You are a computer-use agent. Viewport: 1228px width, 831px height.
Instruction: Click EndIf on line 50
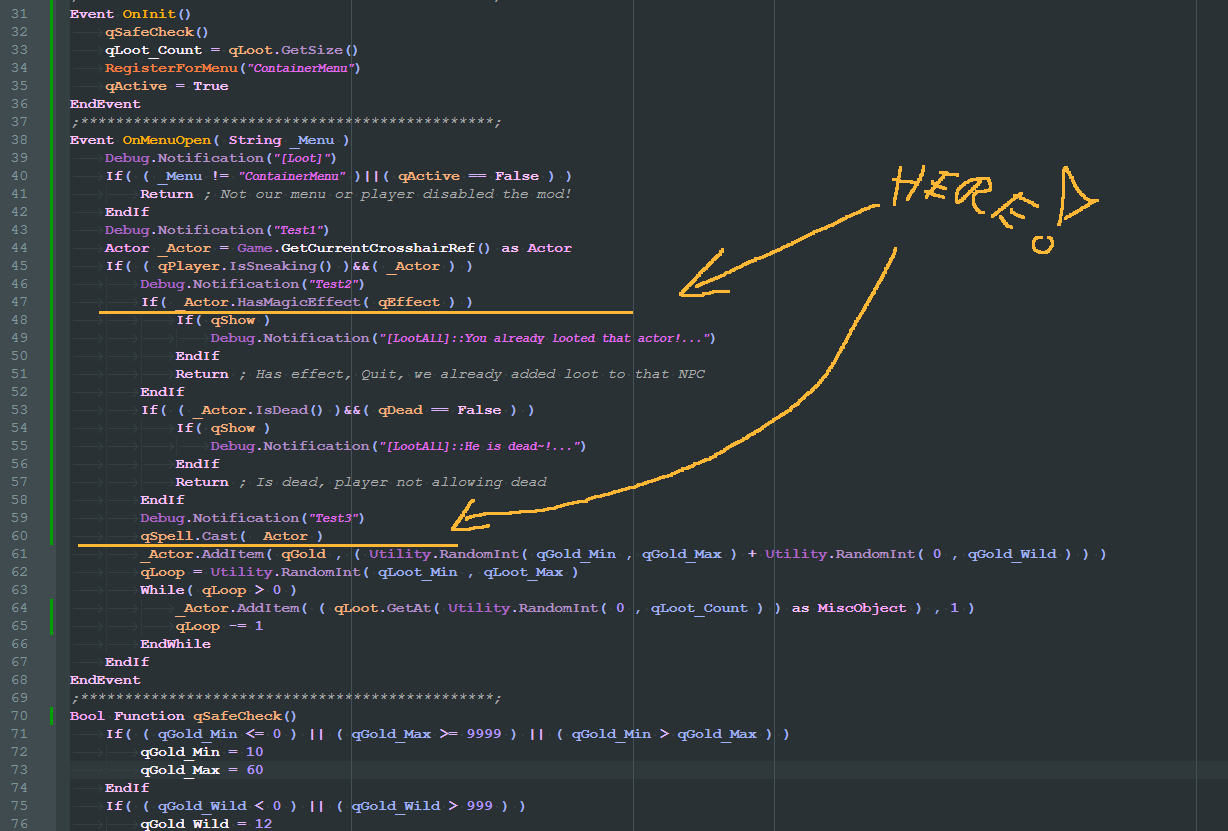click(197, 356)
